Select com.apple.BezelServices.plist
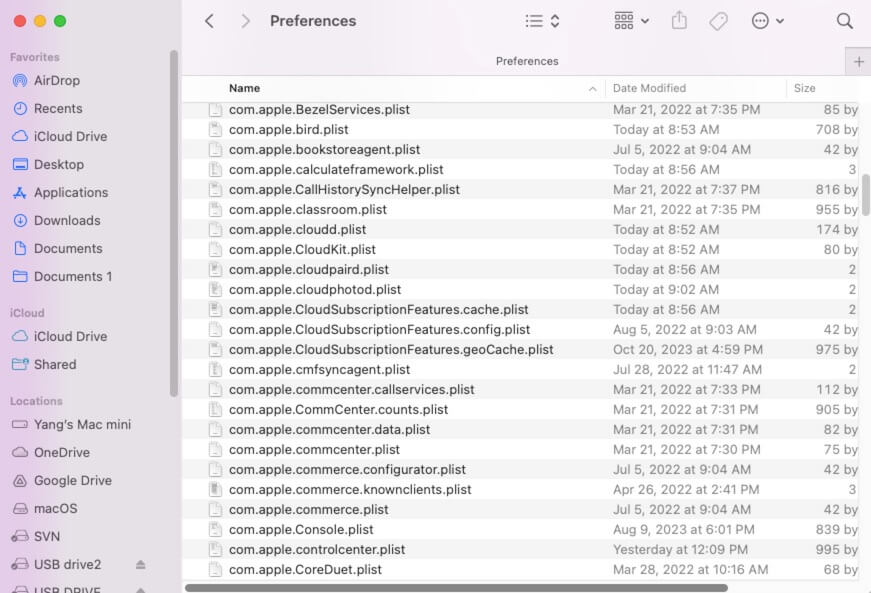Image resolution: width=871 pixels, height=593 pixels. tap(319, 110)
